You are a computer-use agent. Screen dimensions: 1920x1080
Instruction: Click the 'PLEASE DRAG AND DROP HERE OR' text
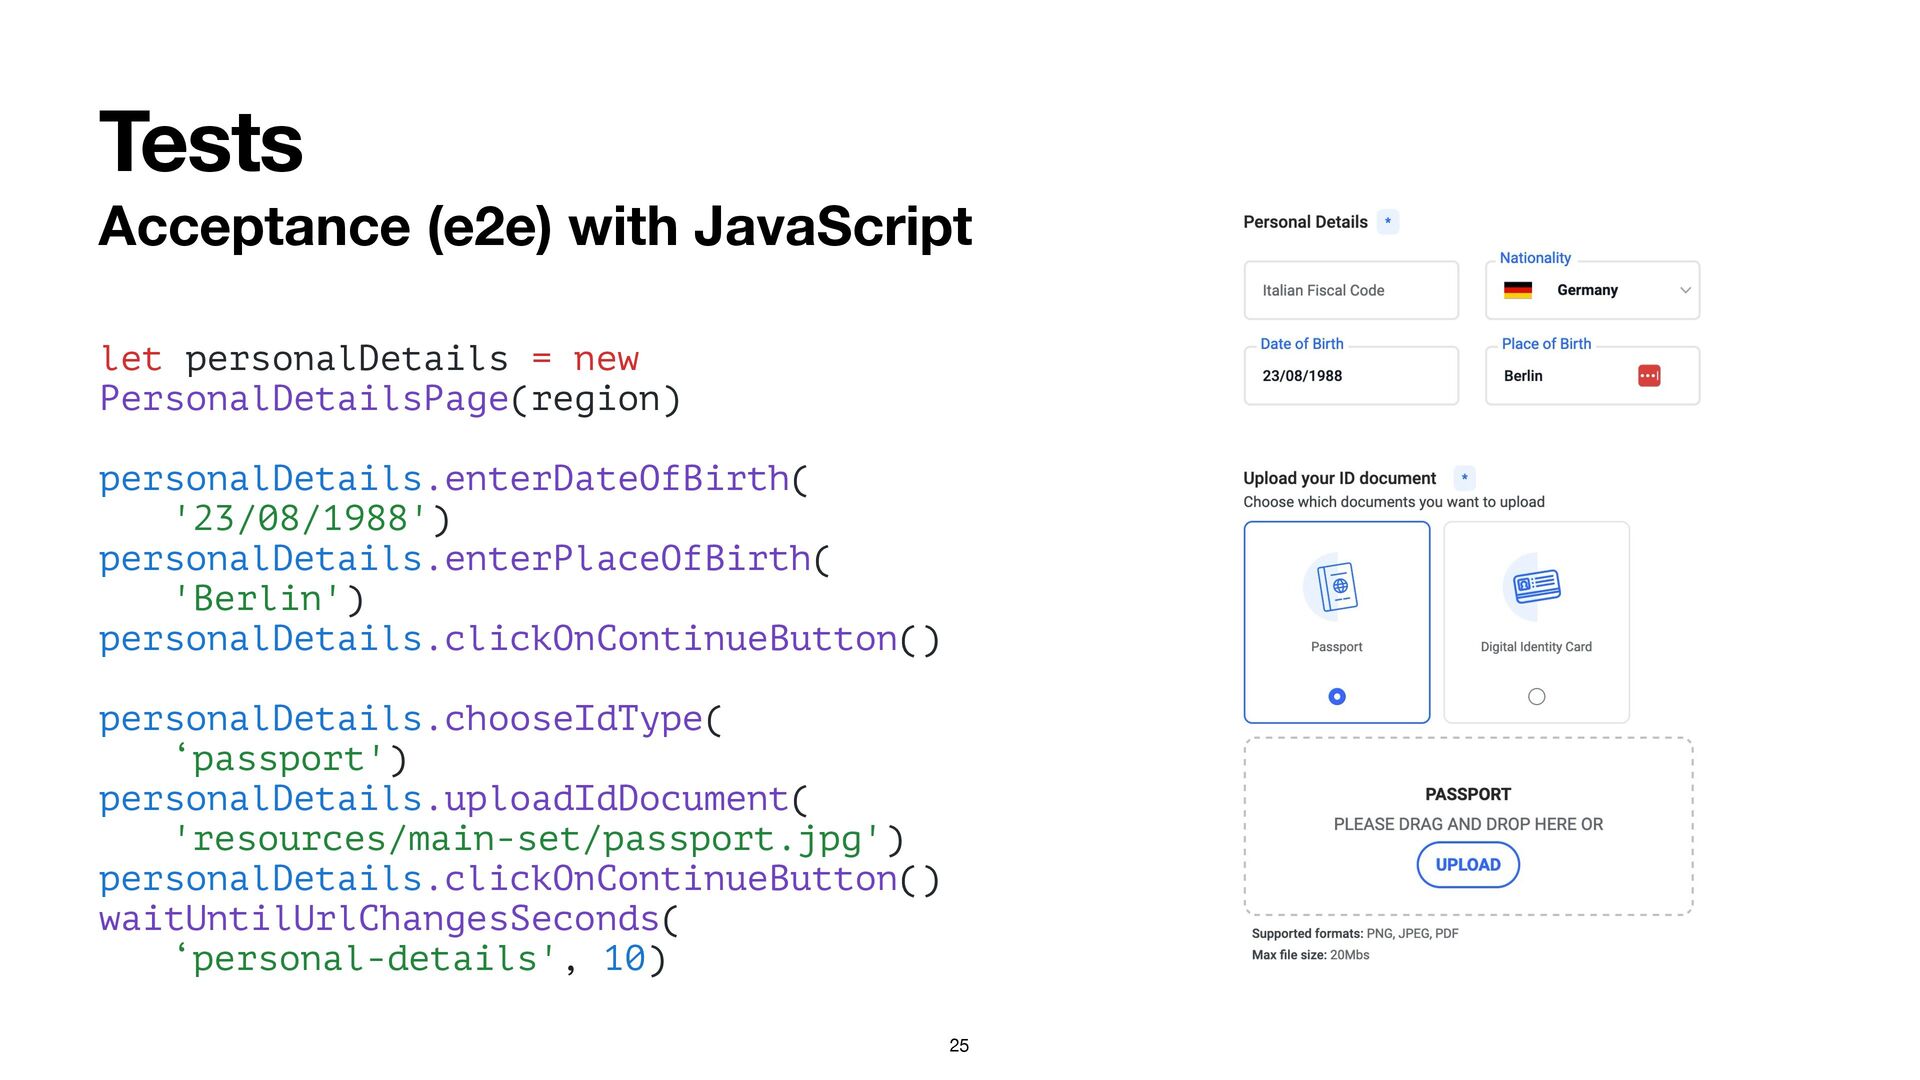[x=1468, y=824]
